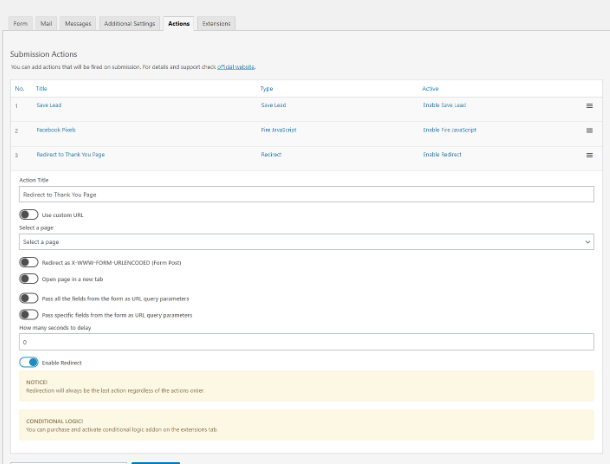The image size is (610, 464).
Task: Toggle Use custom URL switch
Action: click(29, 215)
